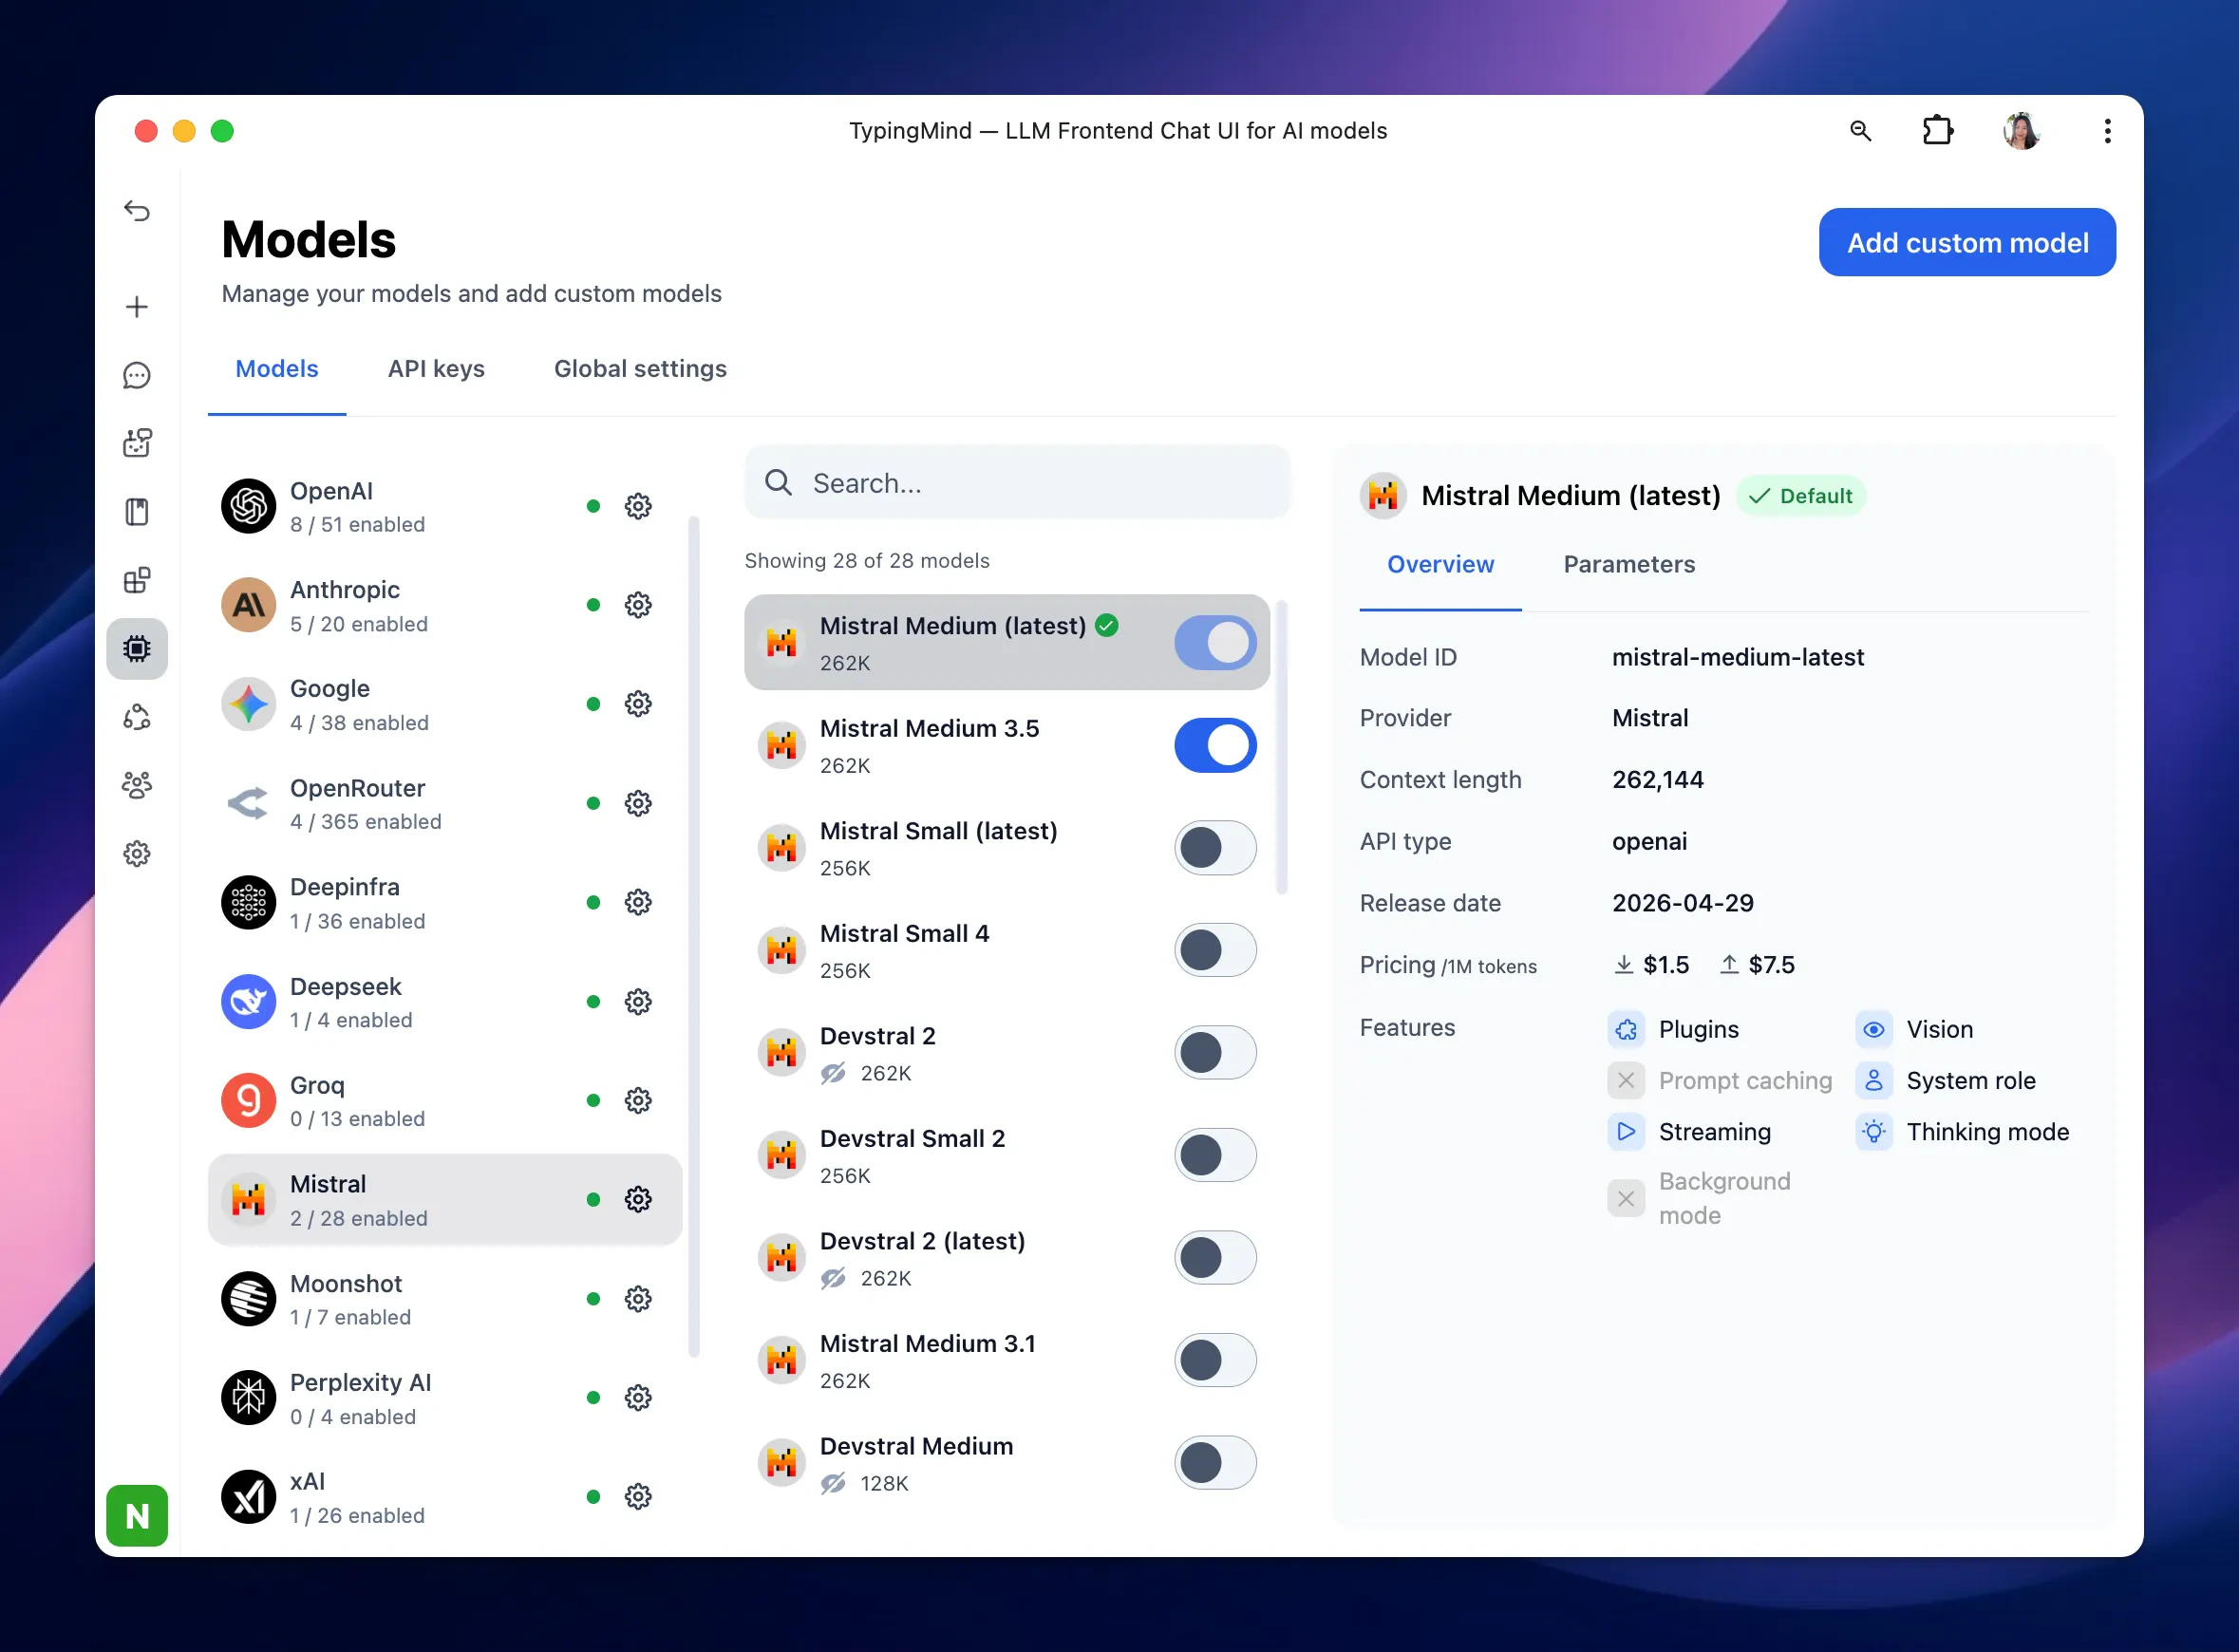The height and width of the screenshot is (1652, 2239).
Task: Open the prompt library book icon
Action: [x=137, y=512]
